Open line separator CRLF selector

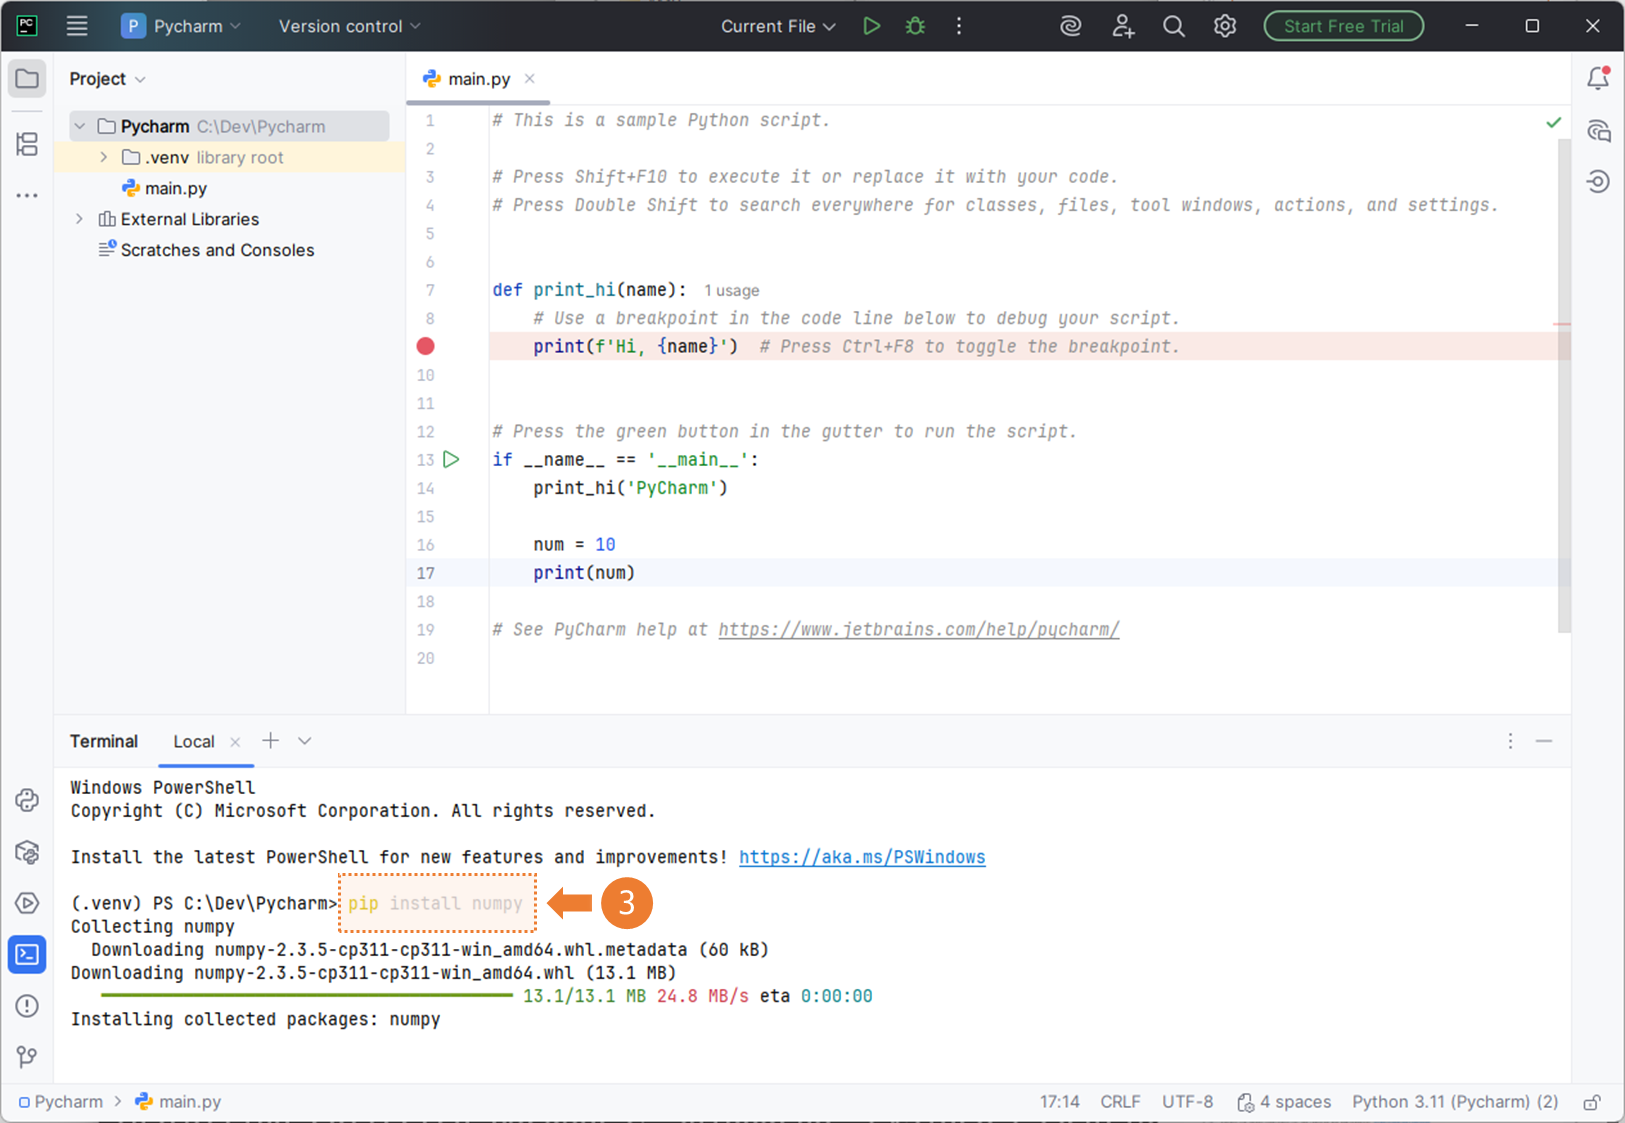(x=1120, y=1102)
